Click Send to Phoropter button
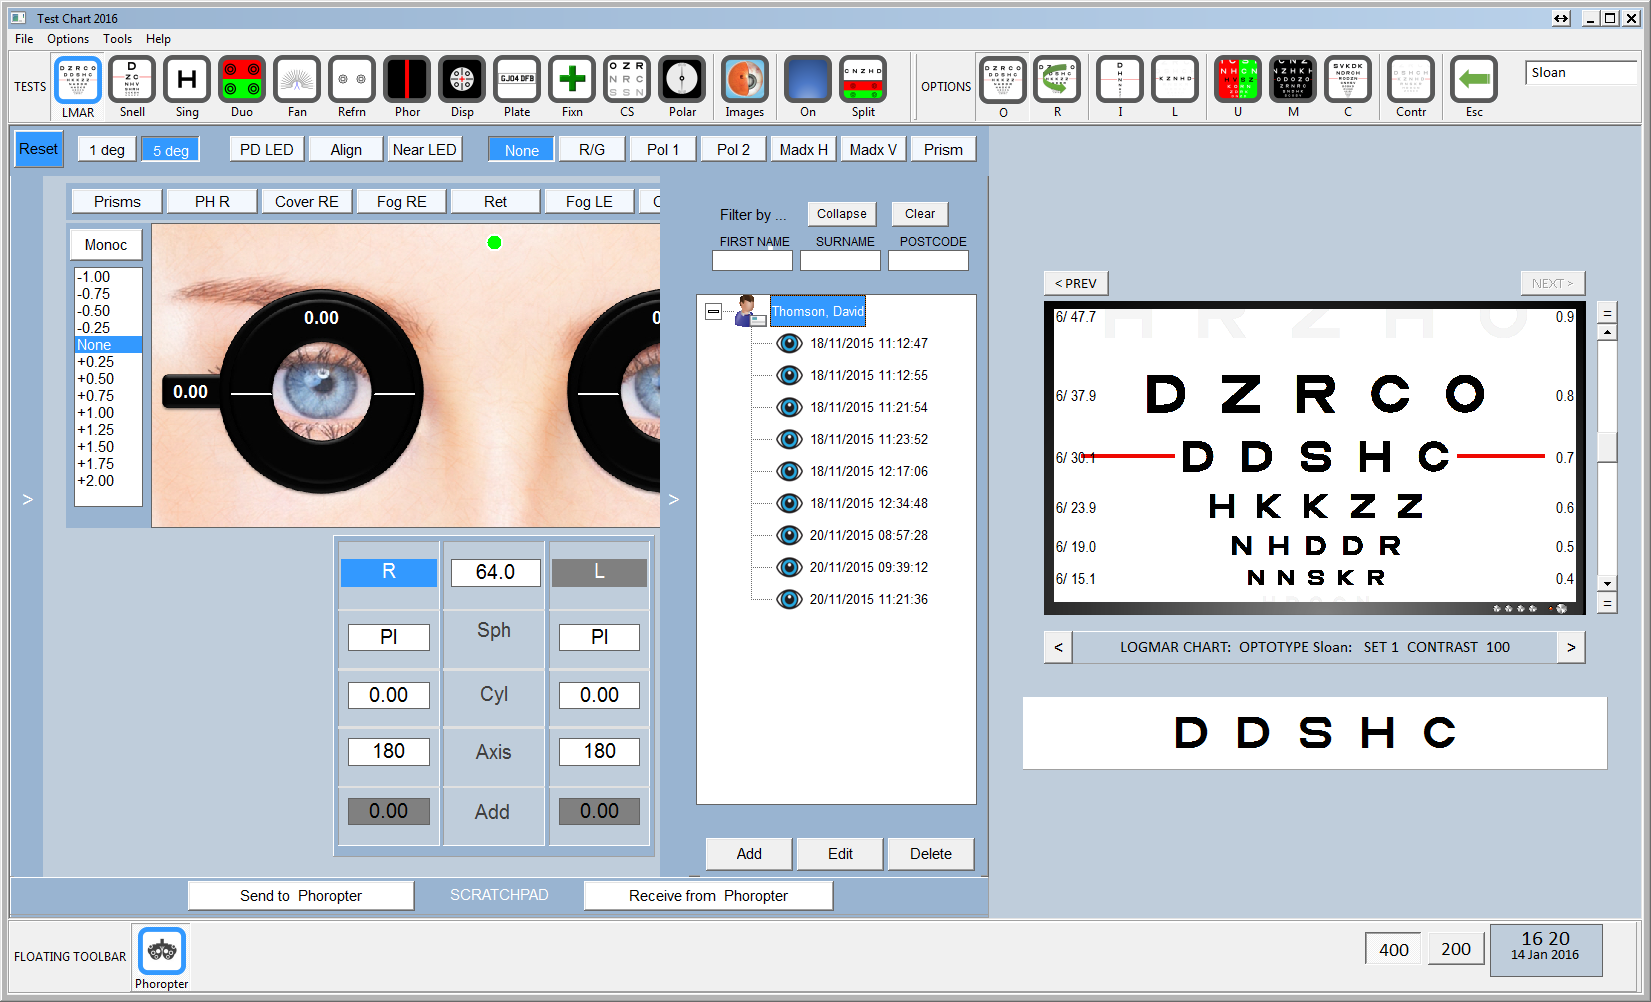The height and width of the screenshot is (1002, 1651). (301, 896)
